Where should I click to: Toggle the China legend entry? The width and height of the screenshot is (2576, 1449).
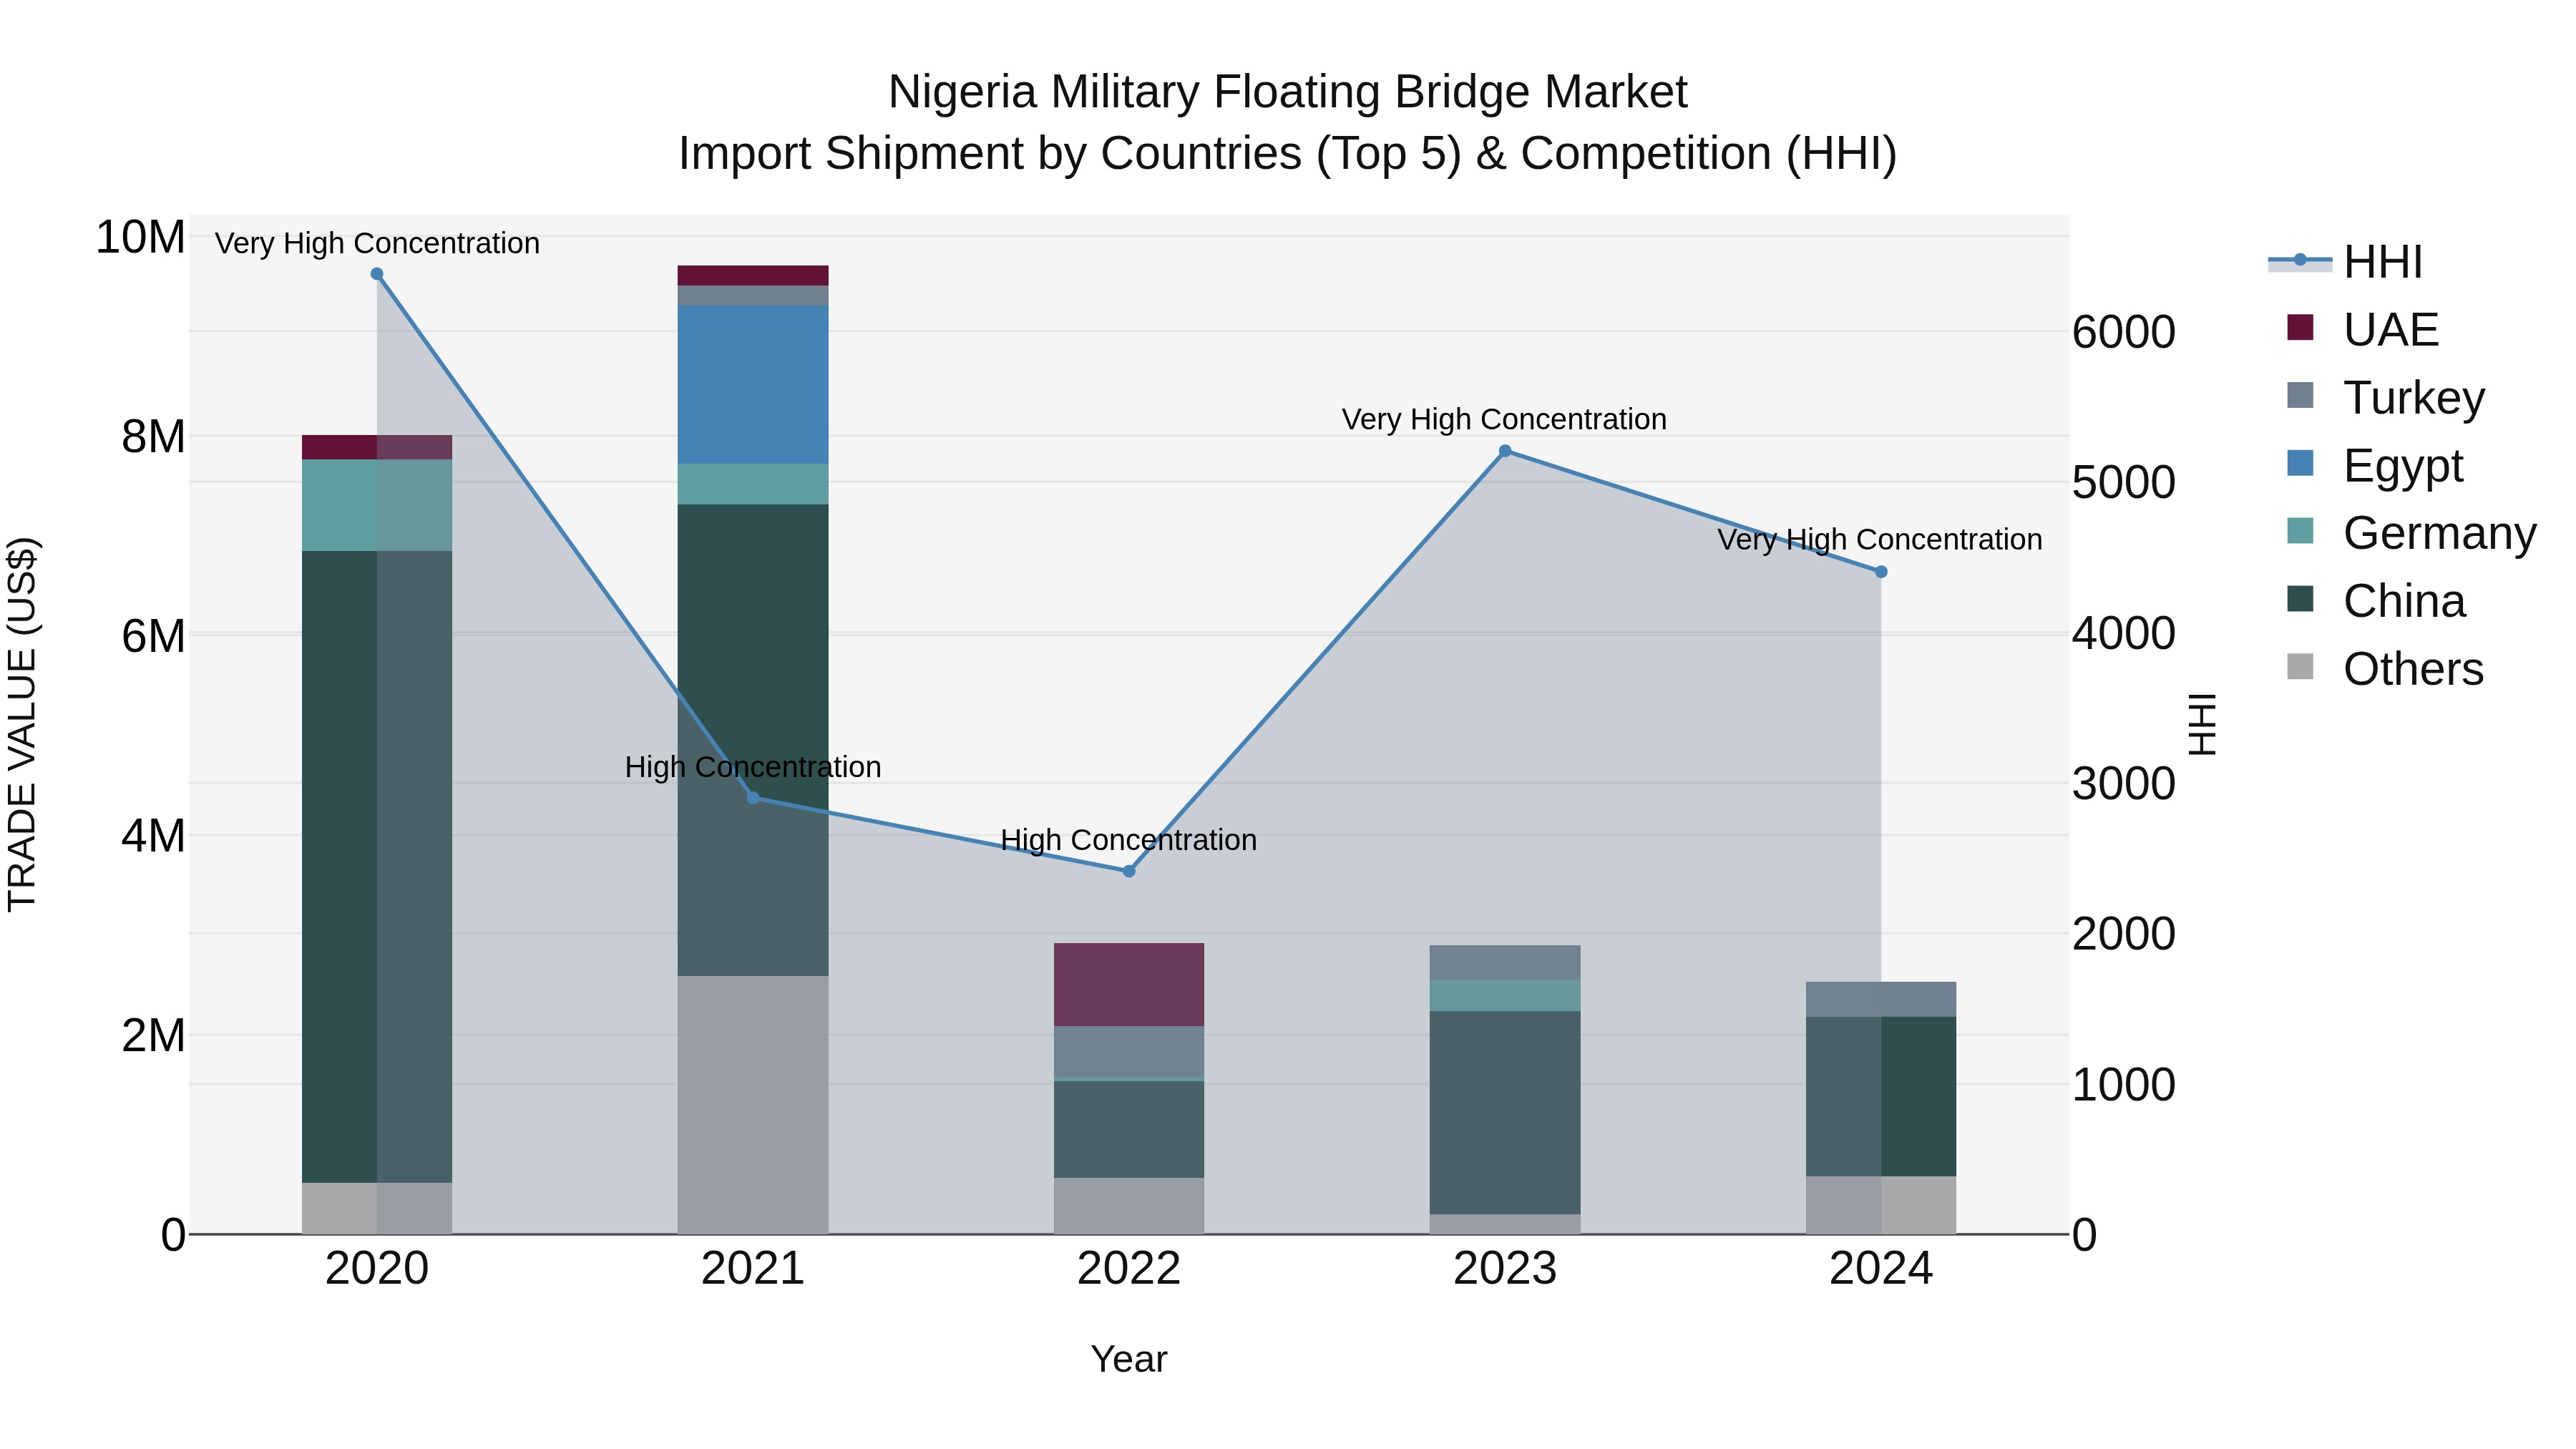tap(2376, 600)
